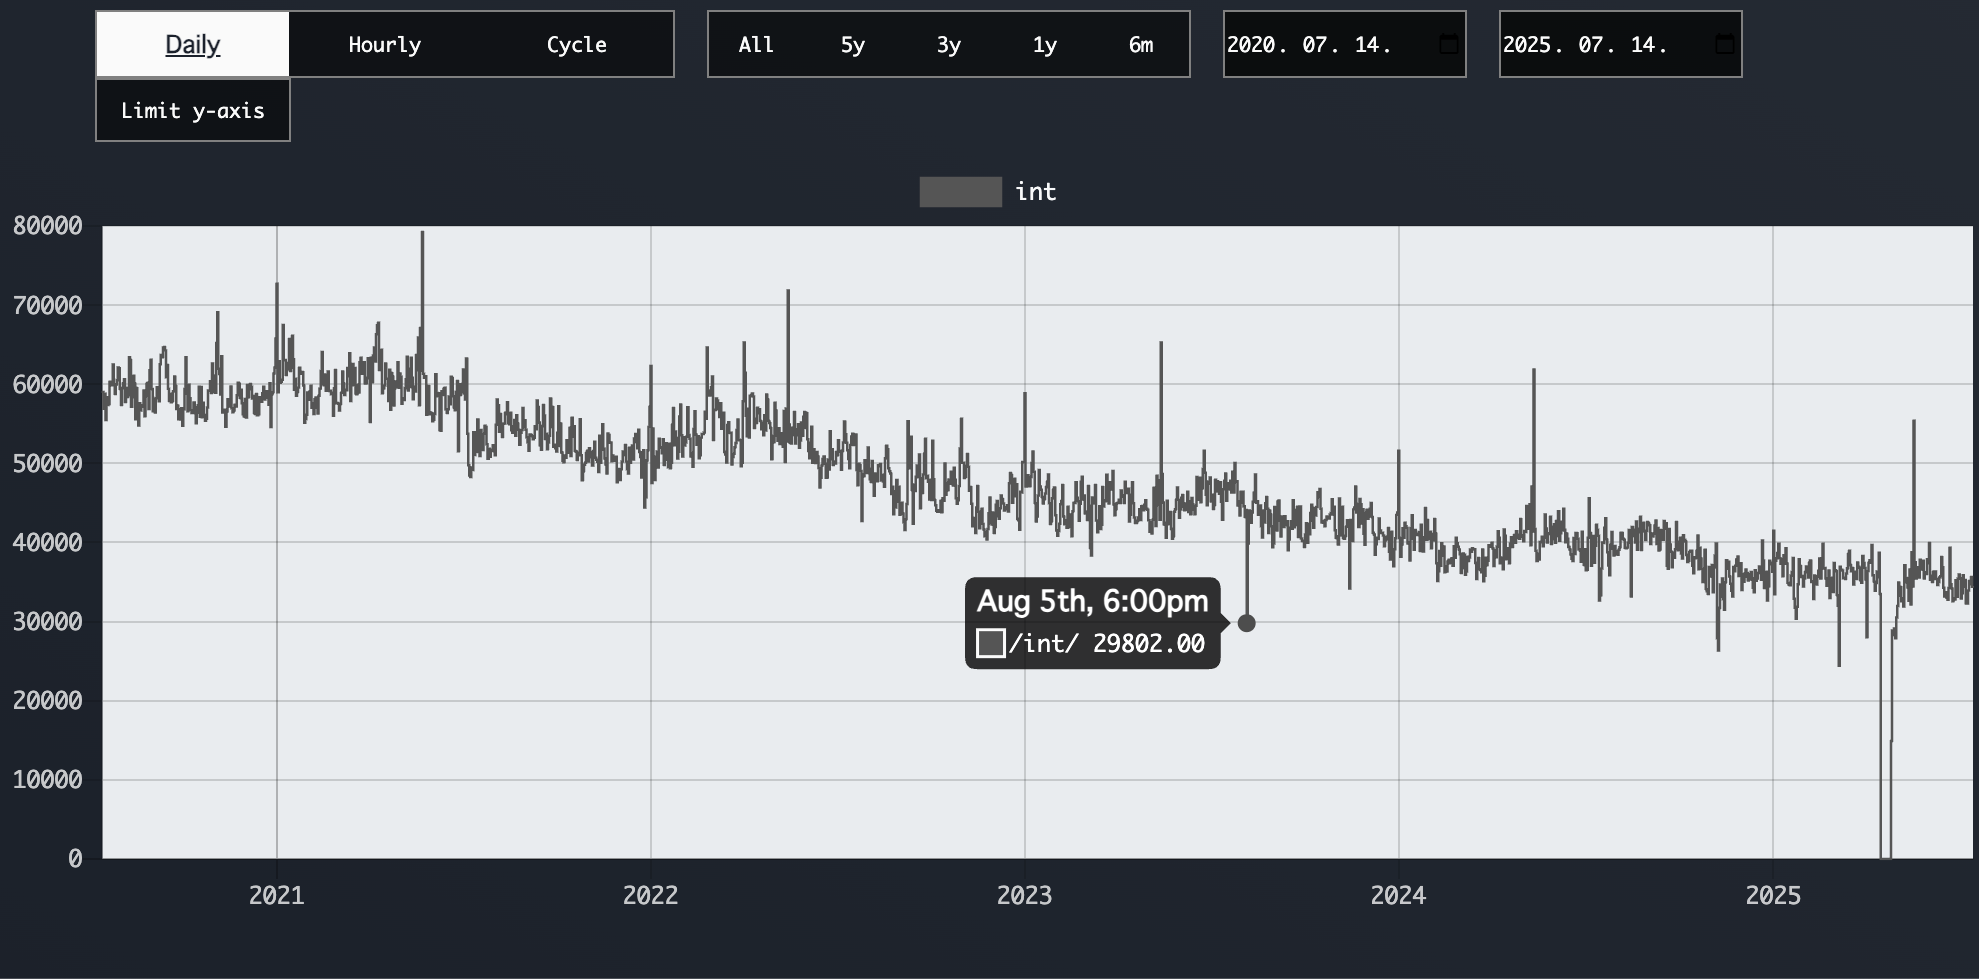Click the 2023 x-axis label
The height and width of the screenshot is (979, 1979).
pyautogui.click(x=1024, y=895)
